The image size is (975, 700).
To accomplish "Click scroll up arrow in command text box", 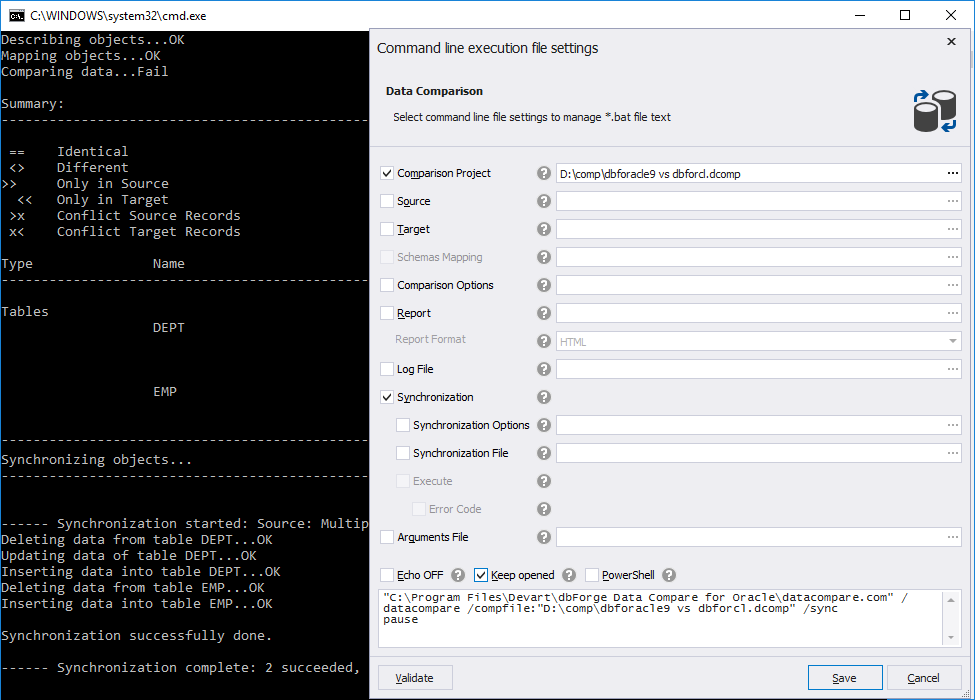I will (951, 599).
